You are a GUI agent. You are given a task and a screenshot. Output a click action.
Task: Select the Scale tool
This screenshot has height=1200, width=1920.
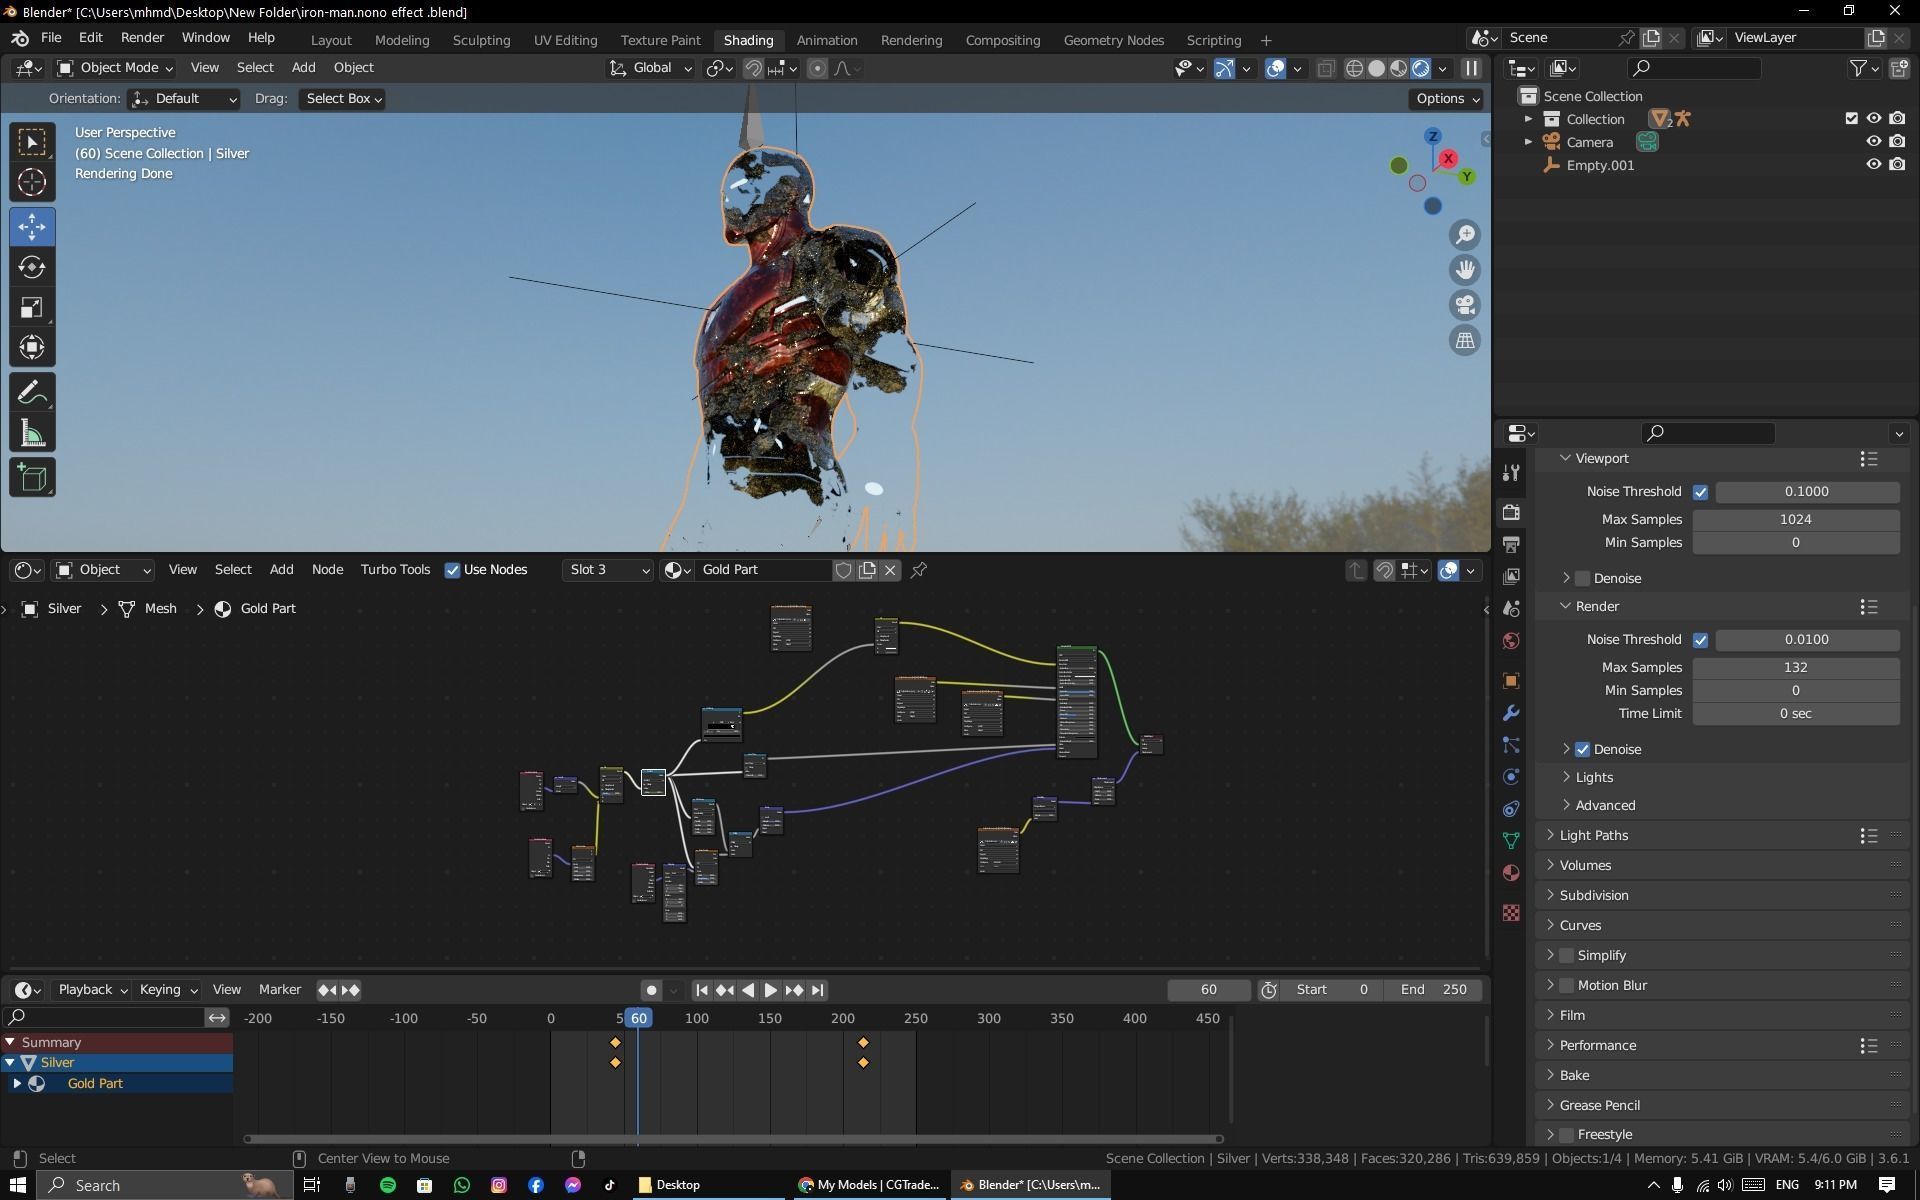click(32, 308)
